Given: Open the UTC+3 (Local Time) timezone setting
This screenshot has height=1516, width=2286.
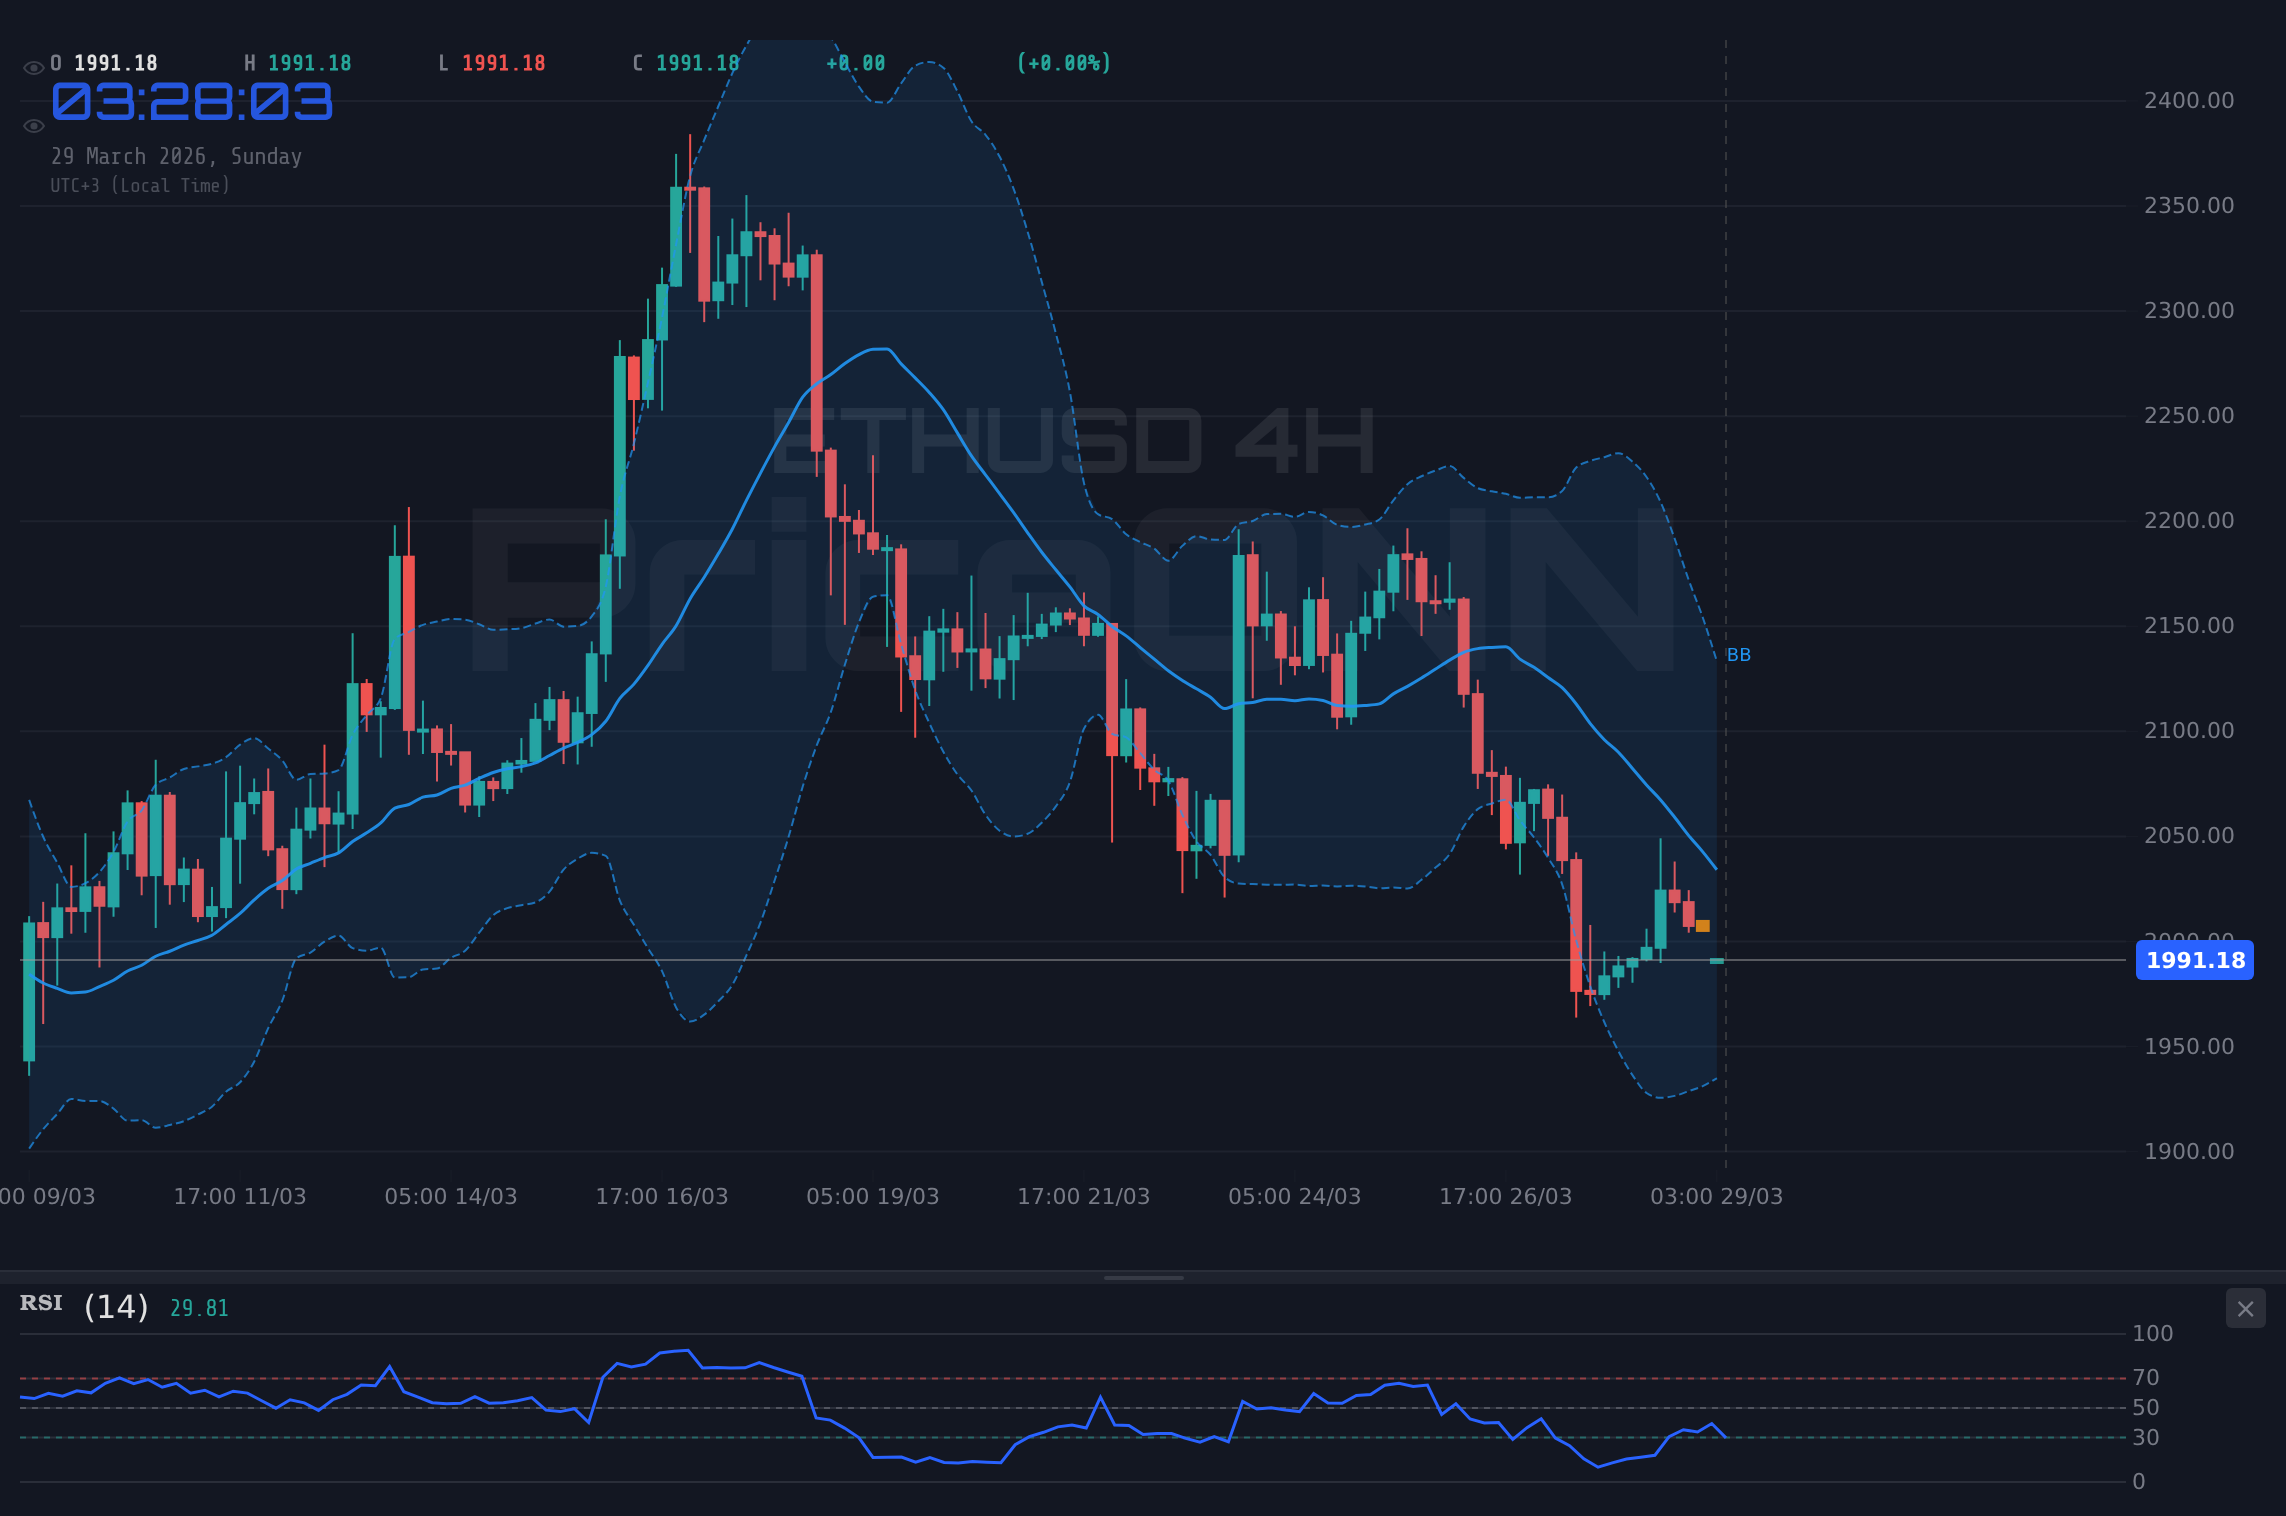Looking at the screenshot, I should pos(141,185).
